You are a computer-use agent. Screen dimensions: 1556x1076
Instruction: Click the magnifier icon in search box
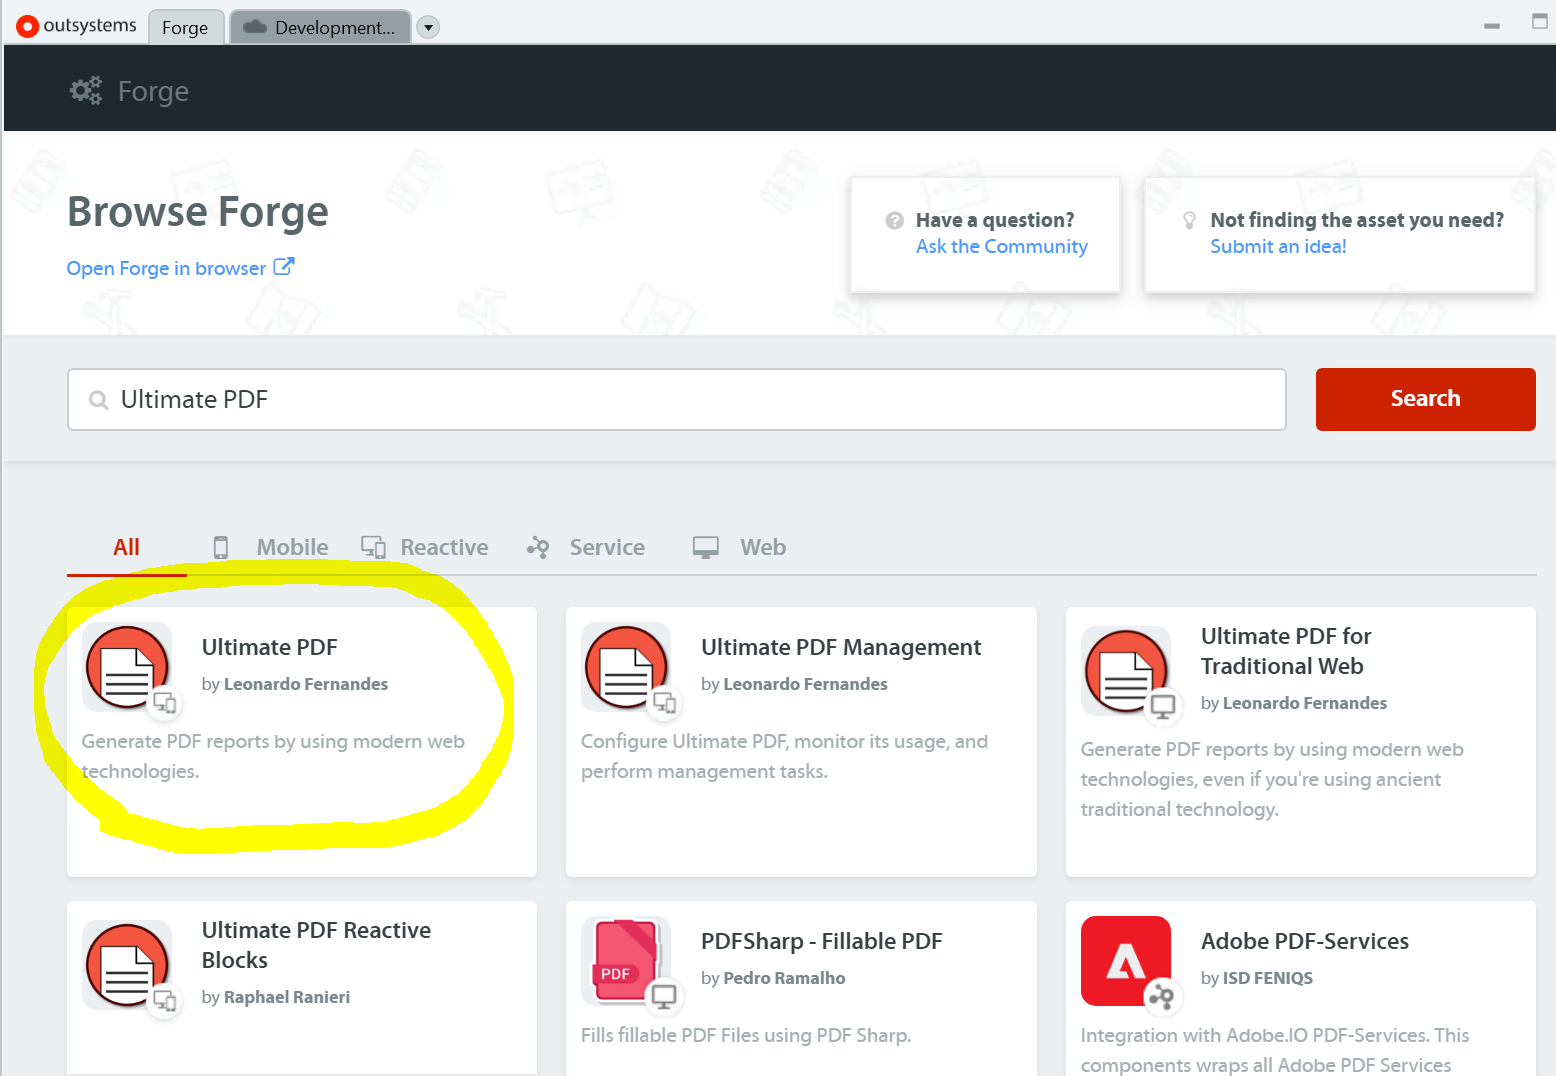click(99, 400)
